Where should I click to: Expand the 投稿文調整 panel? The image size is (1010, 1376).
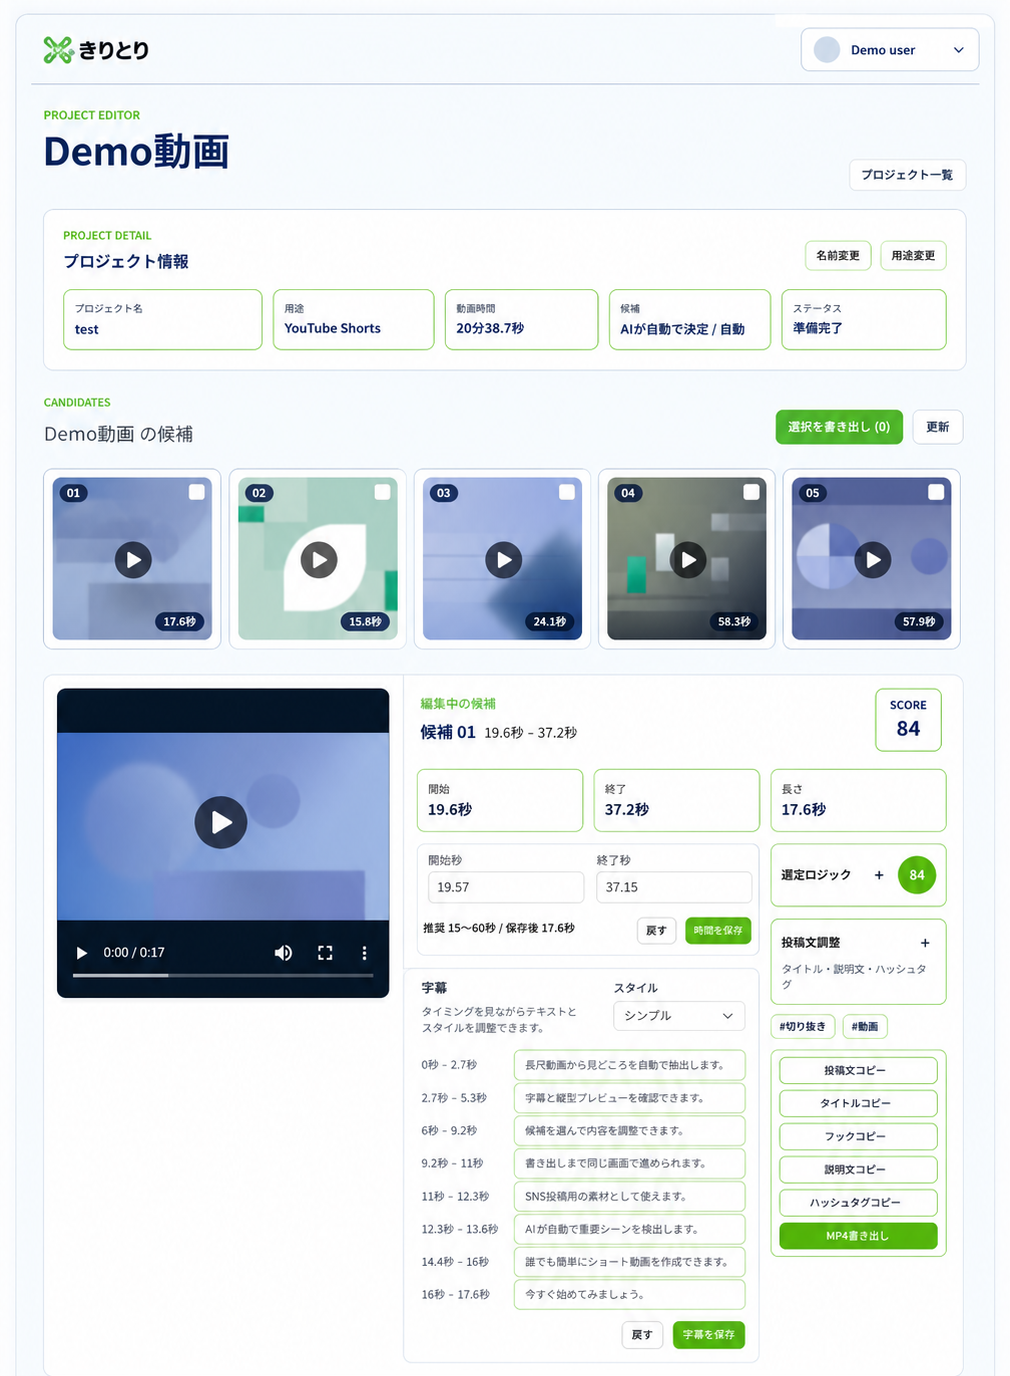point(925,943)
